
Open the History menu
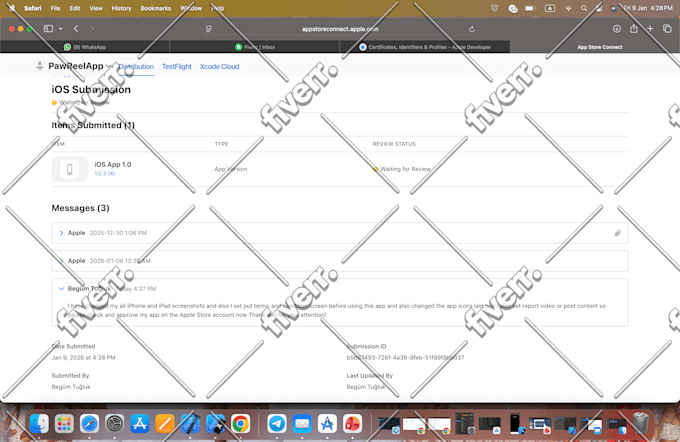(x=121, y=8)
